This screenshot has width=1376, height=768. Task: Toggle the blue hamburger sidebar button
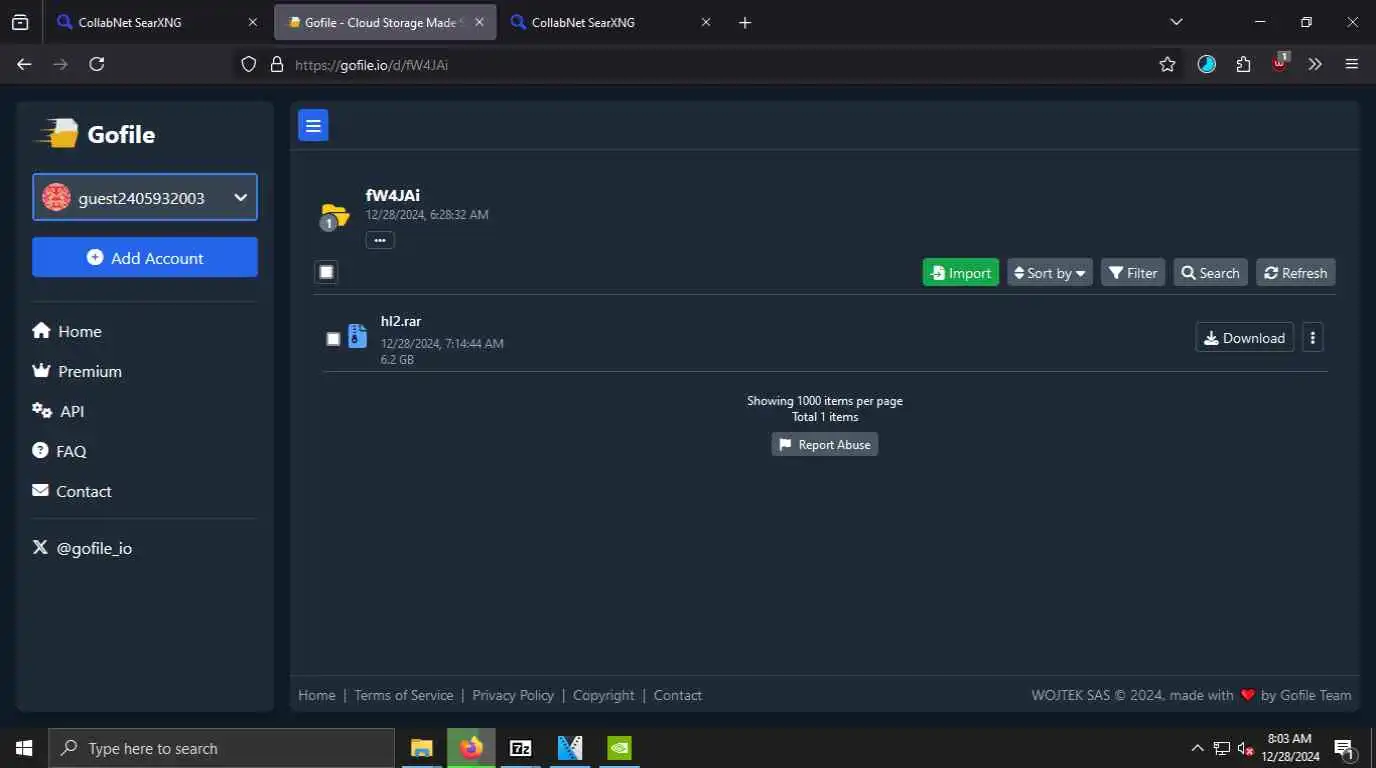coord(313,125)
